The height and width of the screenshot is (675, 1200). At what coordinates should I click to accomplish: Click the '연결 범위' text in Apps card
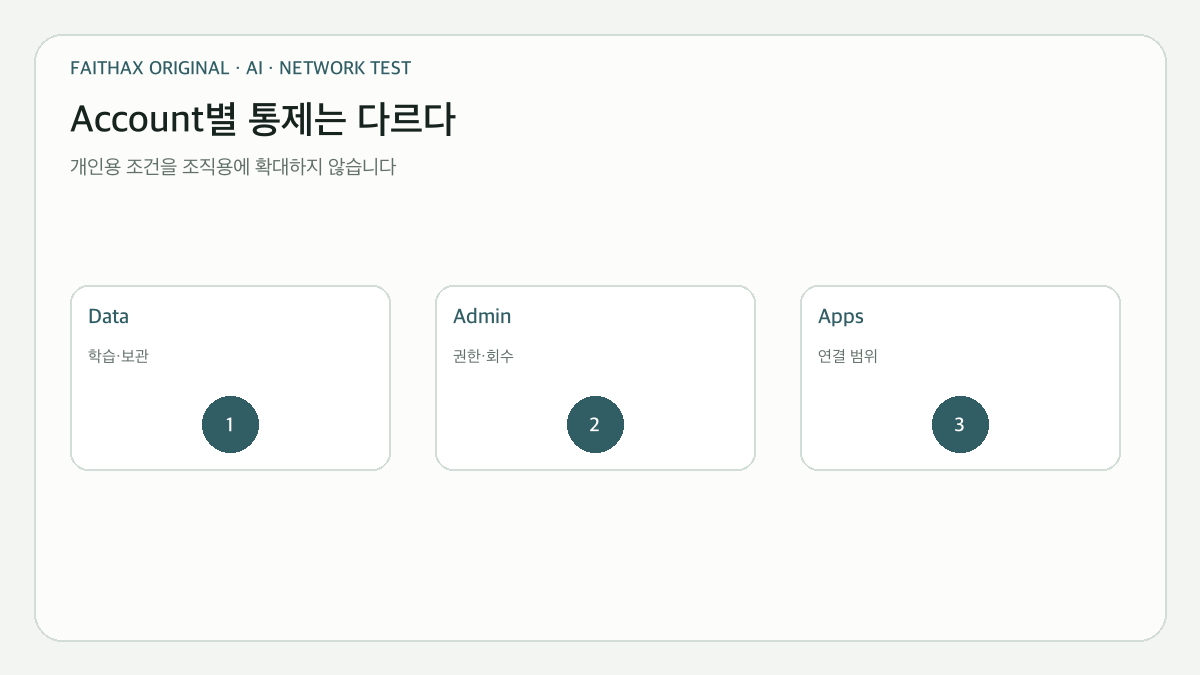point(848,356)
